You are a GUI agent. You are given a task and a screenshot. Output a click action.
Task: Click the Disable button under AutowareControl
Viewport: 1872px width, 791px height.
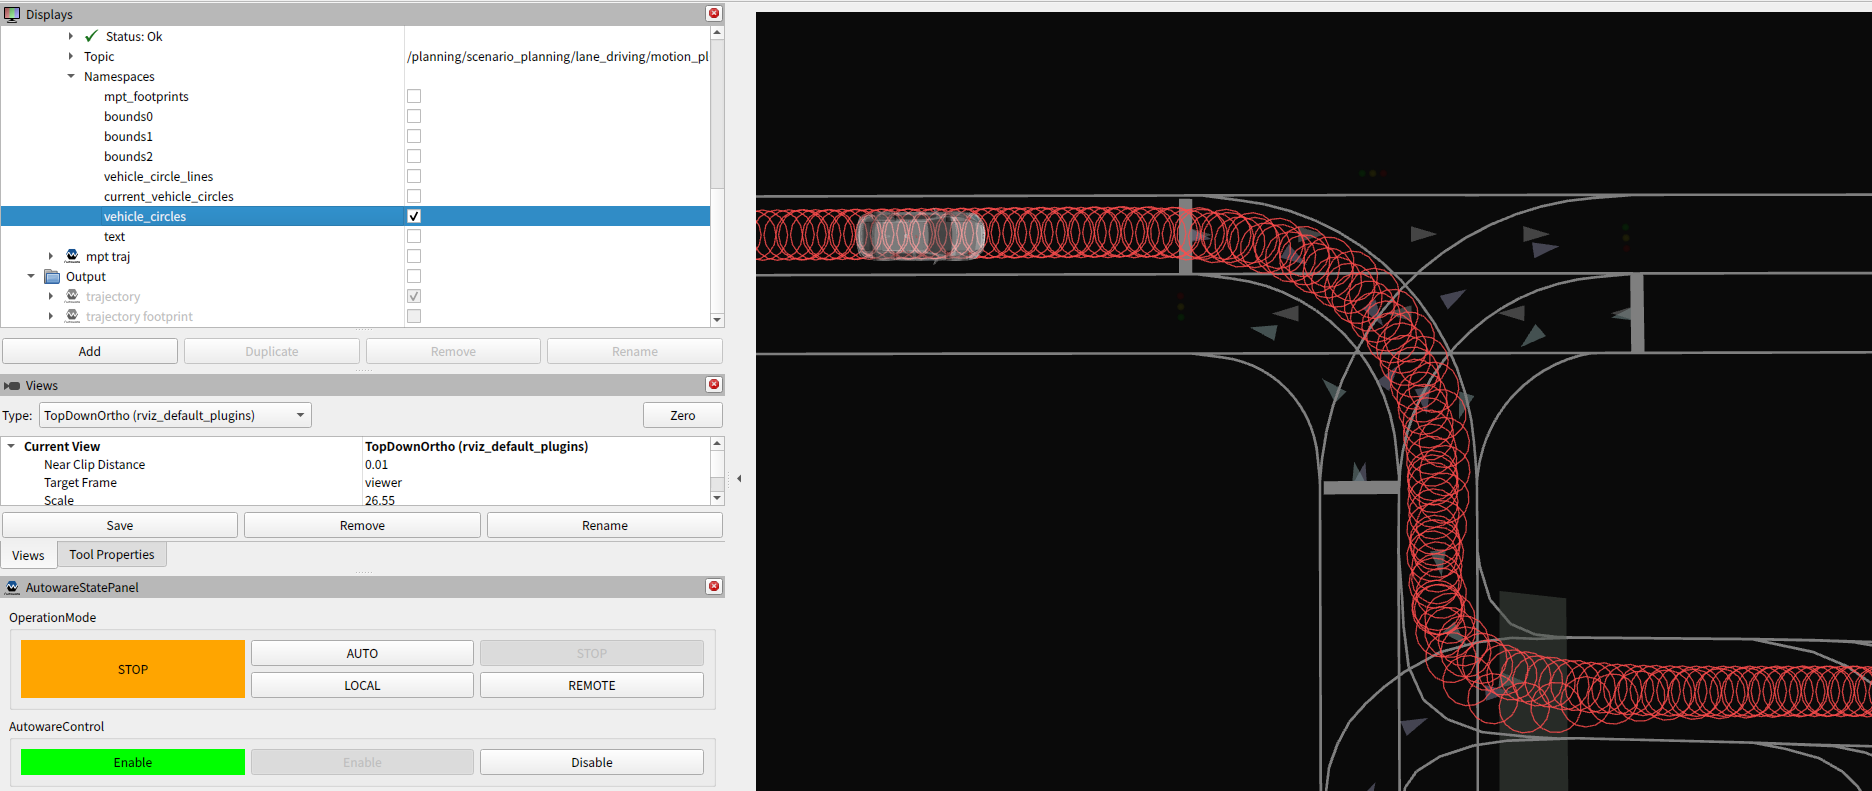click(591, 762)
